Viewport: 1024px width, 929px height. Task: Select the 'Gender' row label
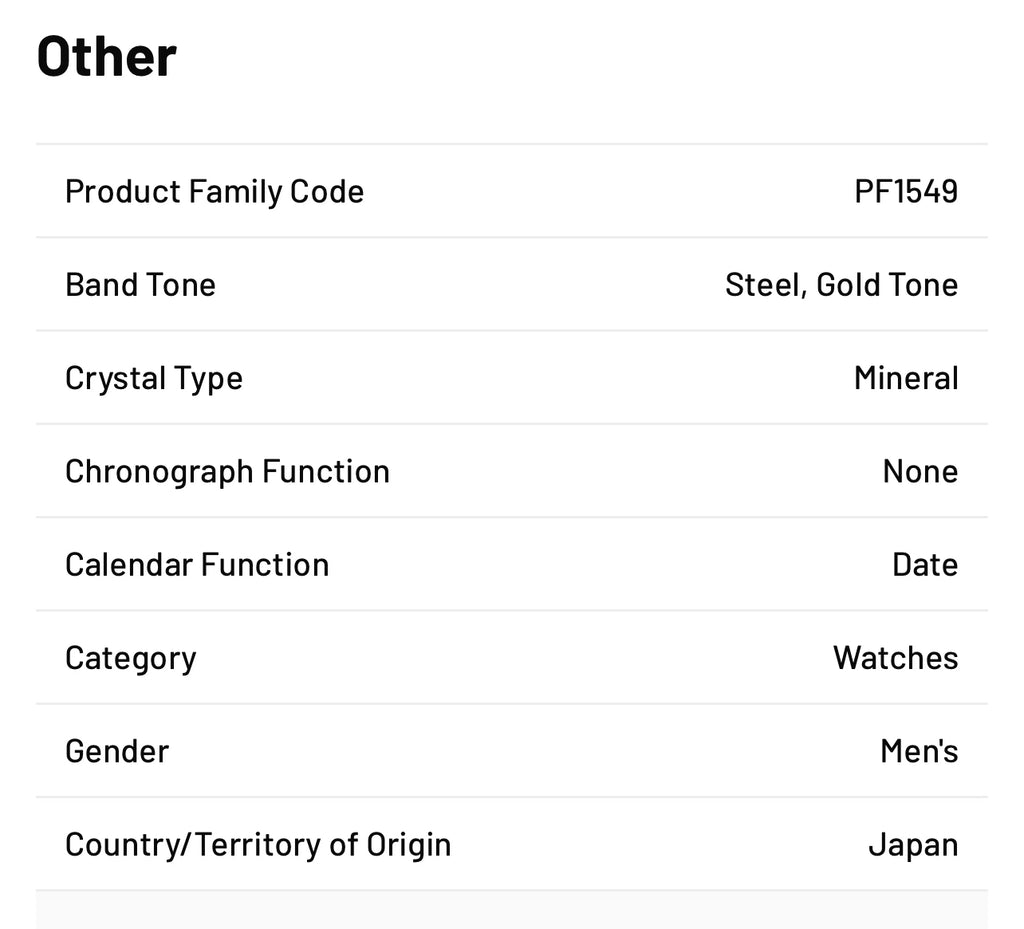coord(116,751)
